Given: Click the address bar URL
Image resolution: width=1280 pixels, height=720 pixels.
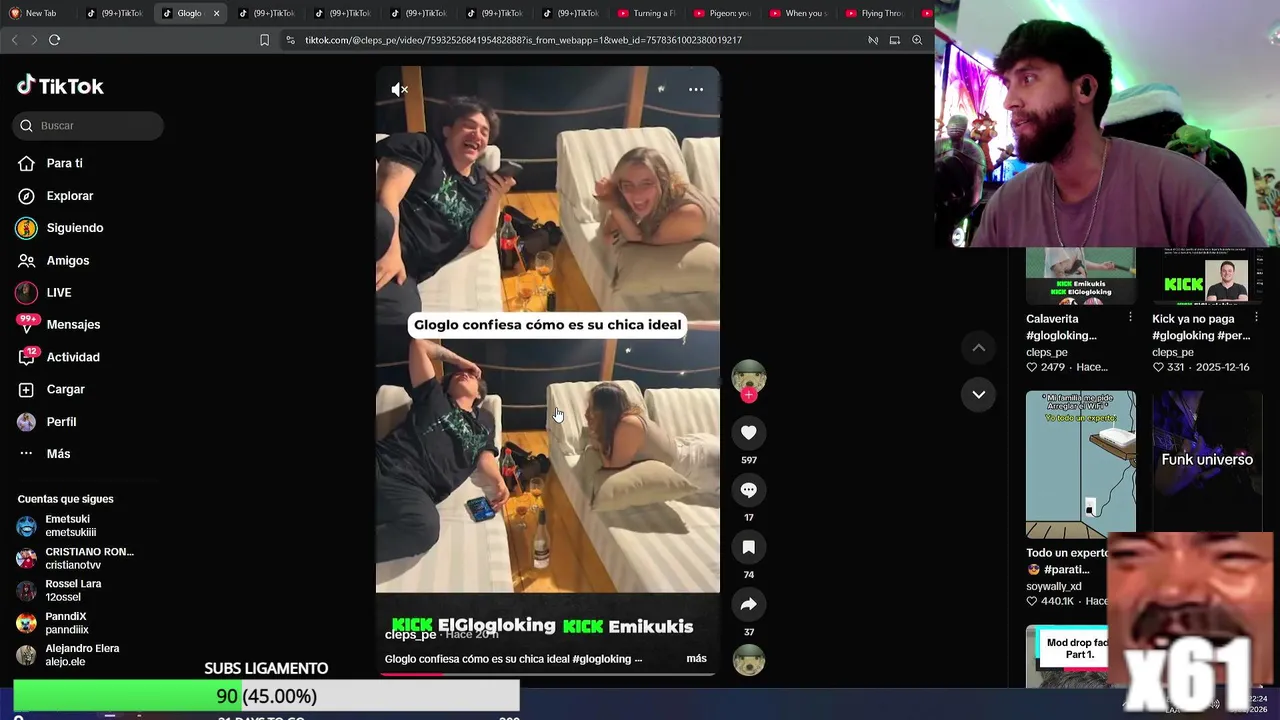Looking at the screenshot, I should tap(523, 40).
